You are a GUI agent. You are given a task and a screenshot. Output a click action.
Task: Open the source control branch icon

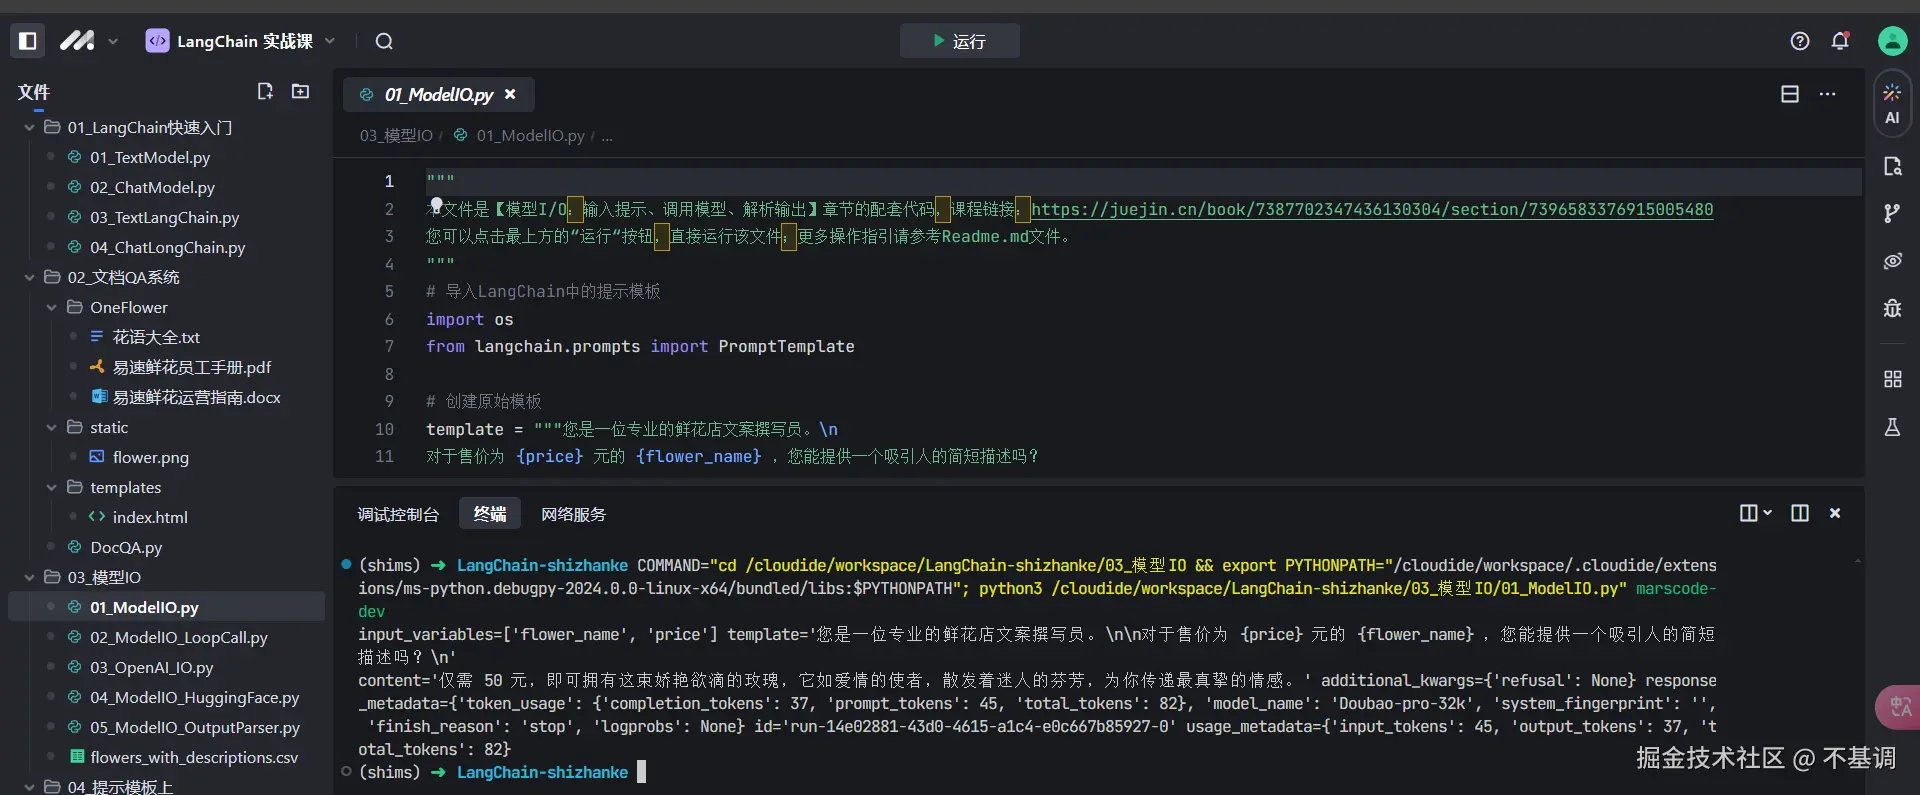click(1892, 213)
